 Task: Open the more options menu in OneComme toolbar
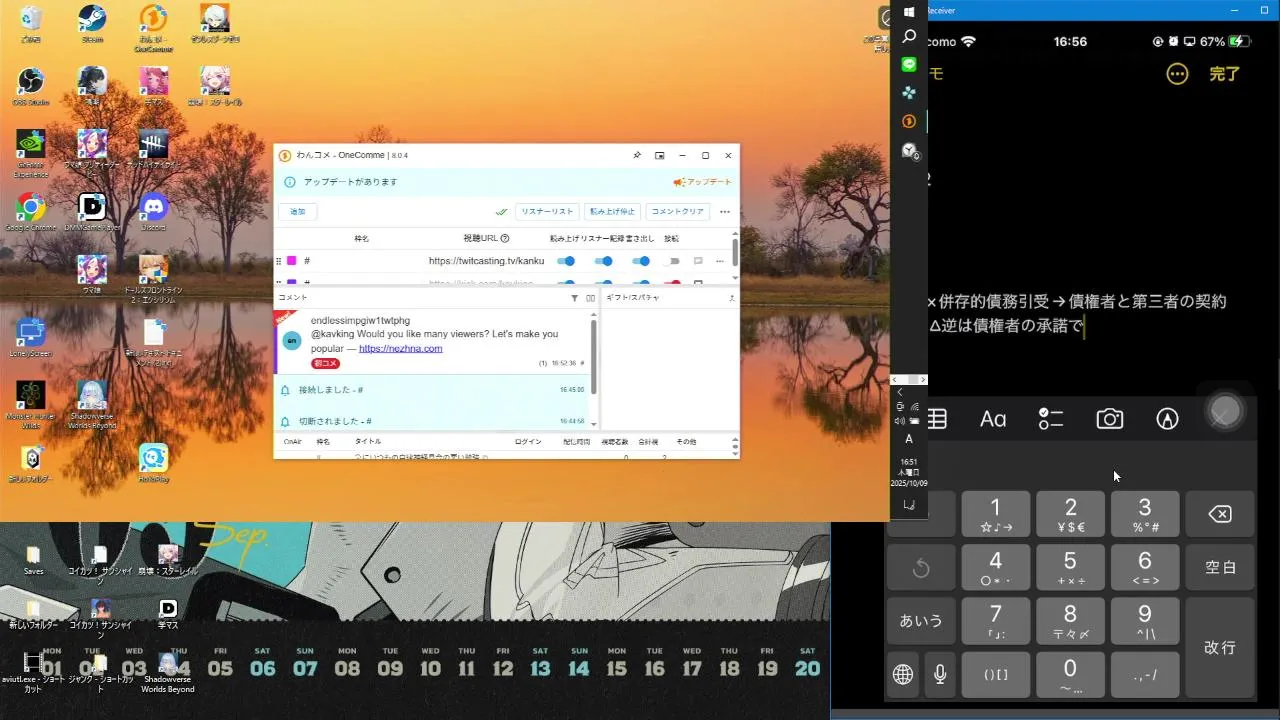[x=725, y=212]
